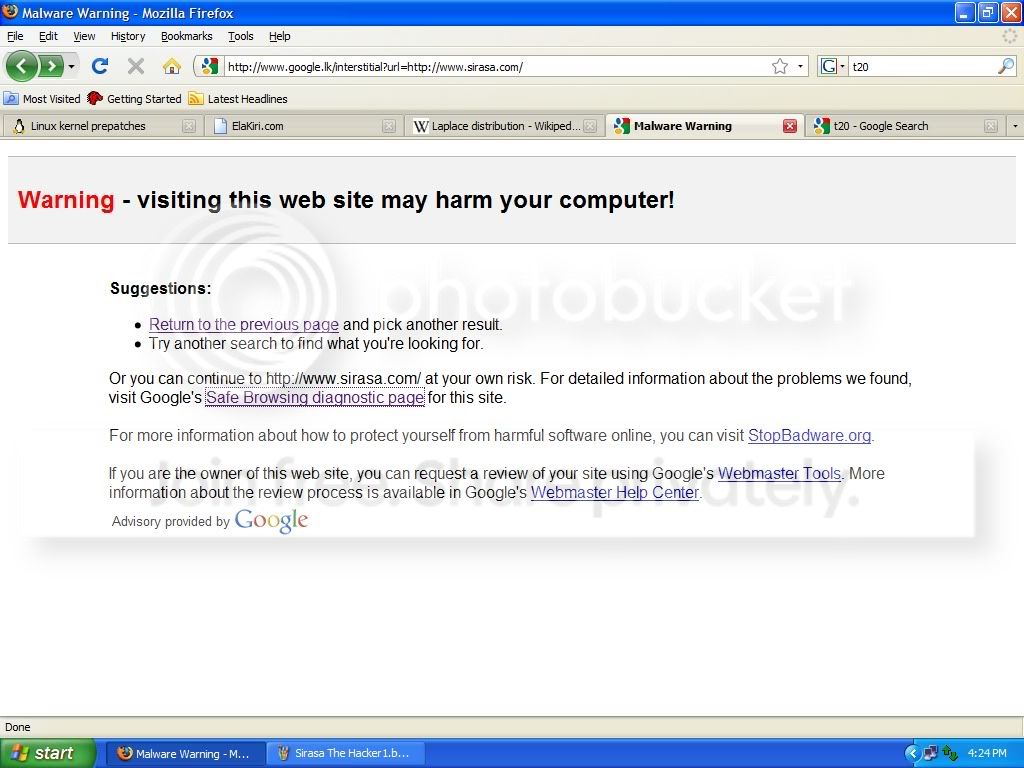
Task: Open the File menu
Action: tap(15, 36)
